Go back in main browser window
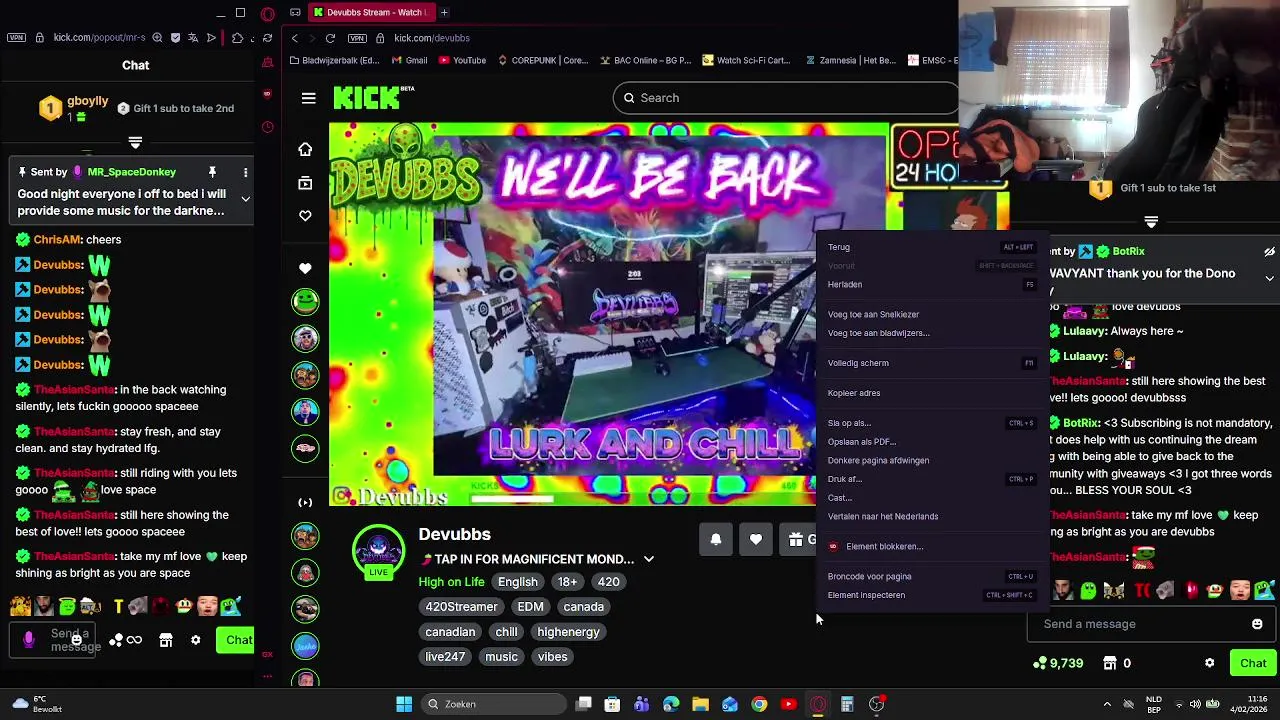Image resolution: width=1280 pixels, height=720 pixels. click(294, 38)
